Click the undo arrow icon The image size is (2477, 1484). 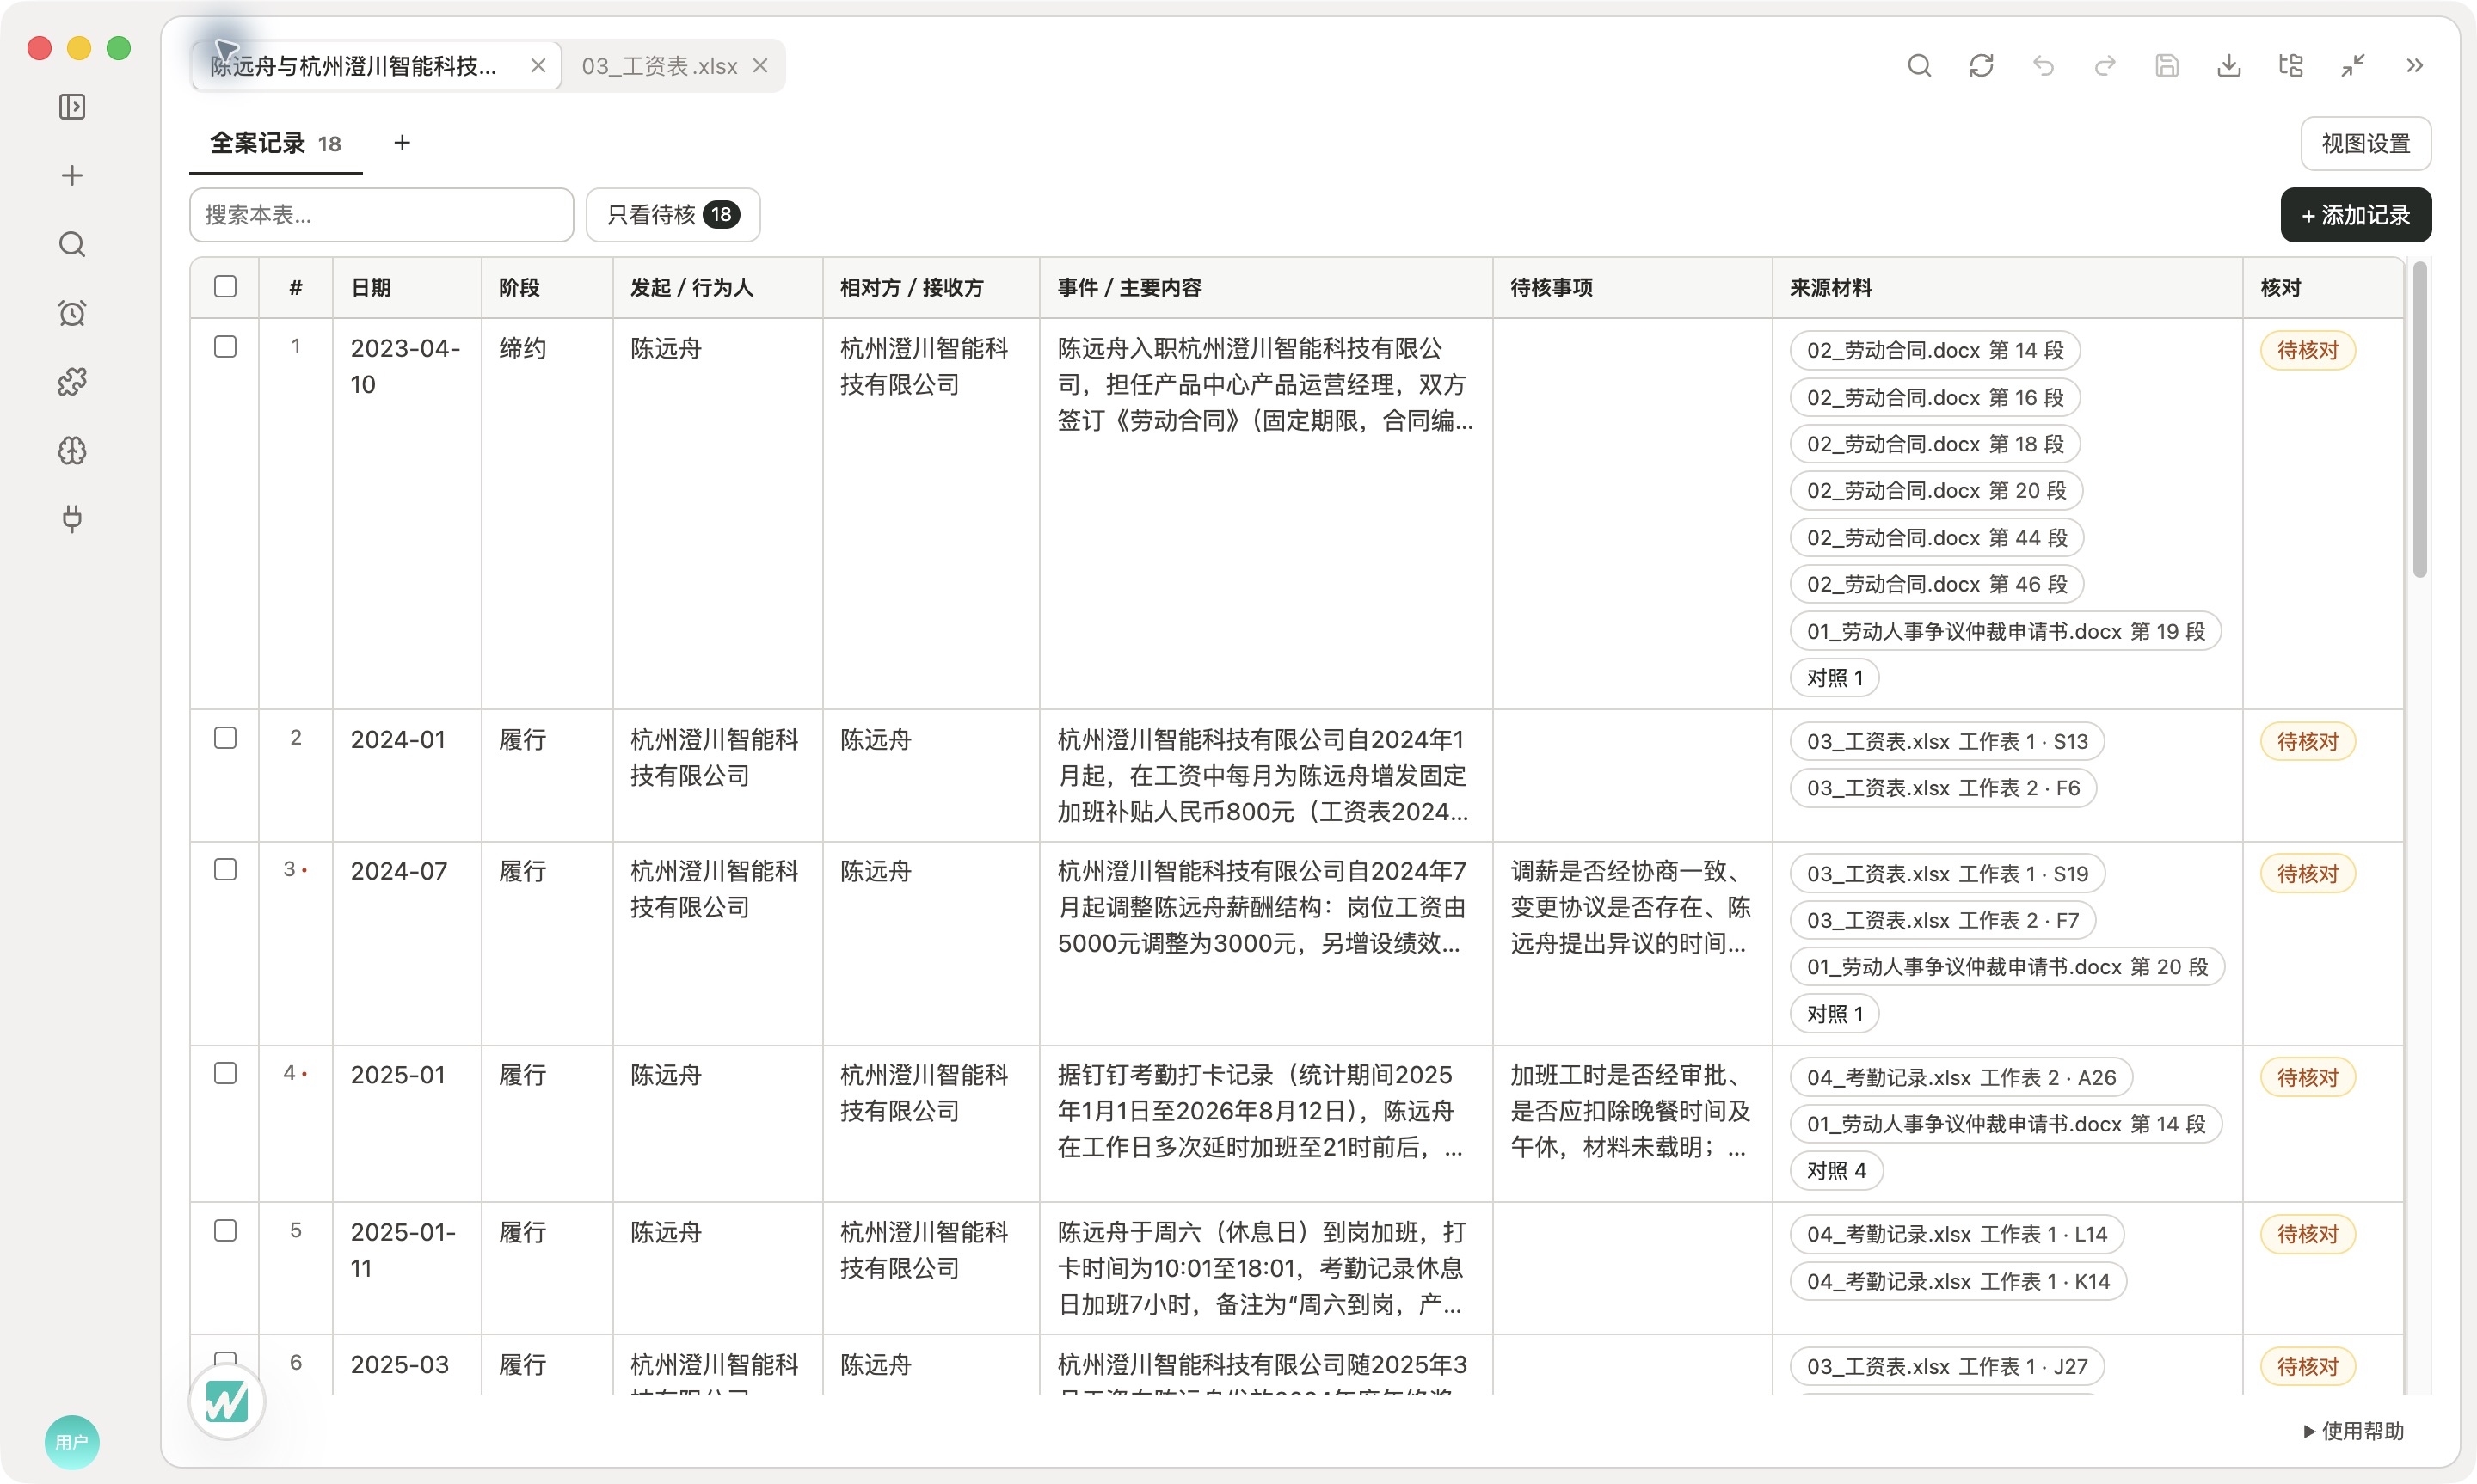click(2043, 66)
